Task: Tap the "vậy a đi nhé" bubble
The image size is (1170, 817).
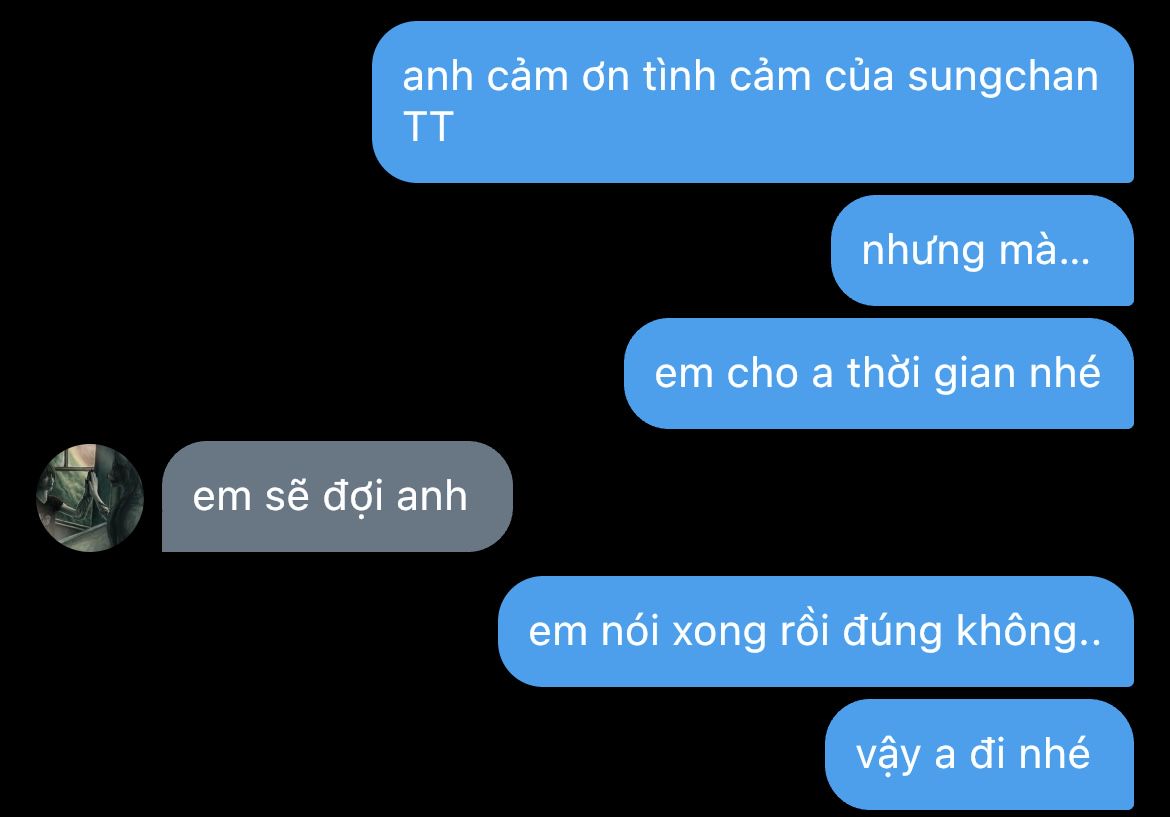Action: tap(979, 754)
